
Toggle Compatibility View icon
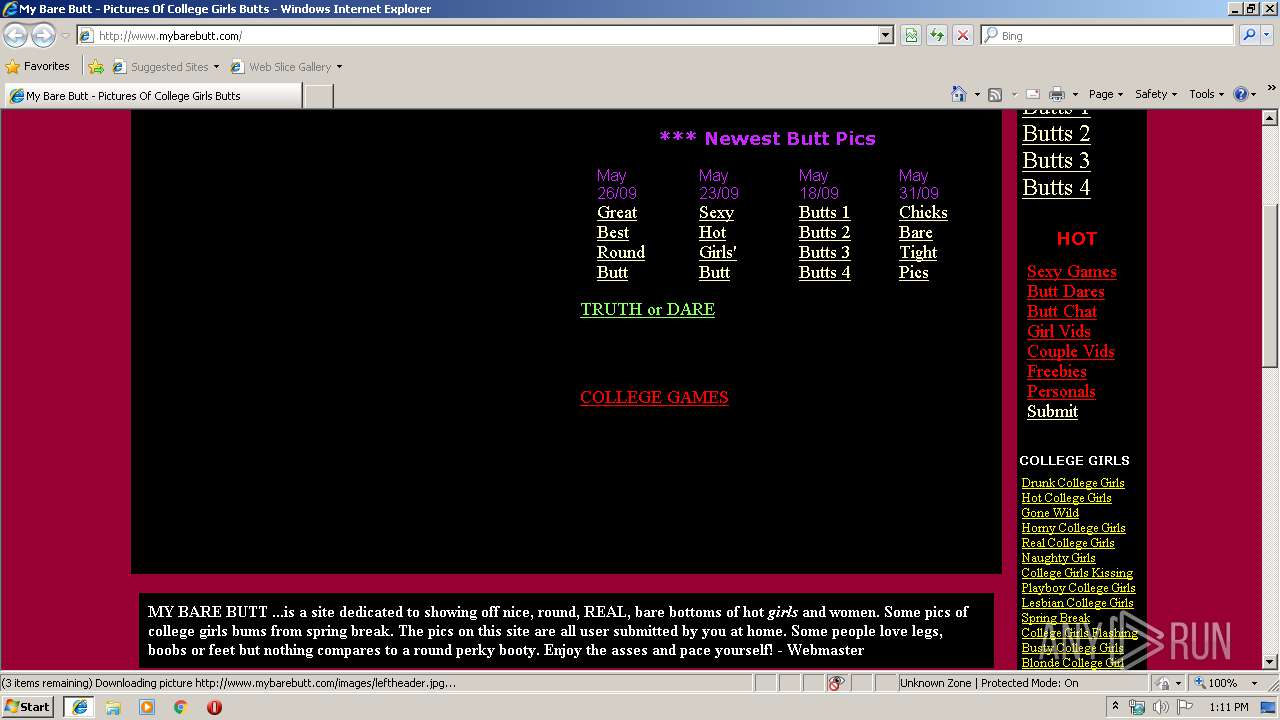[911, 36]
